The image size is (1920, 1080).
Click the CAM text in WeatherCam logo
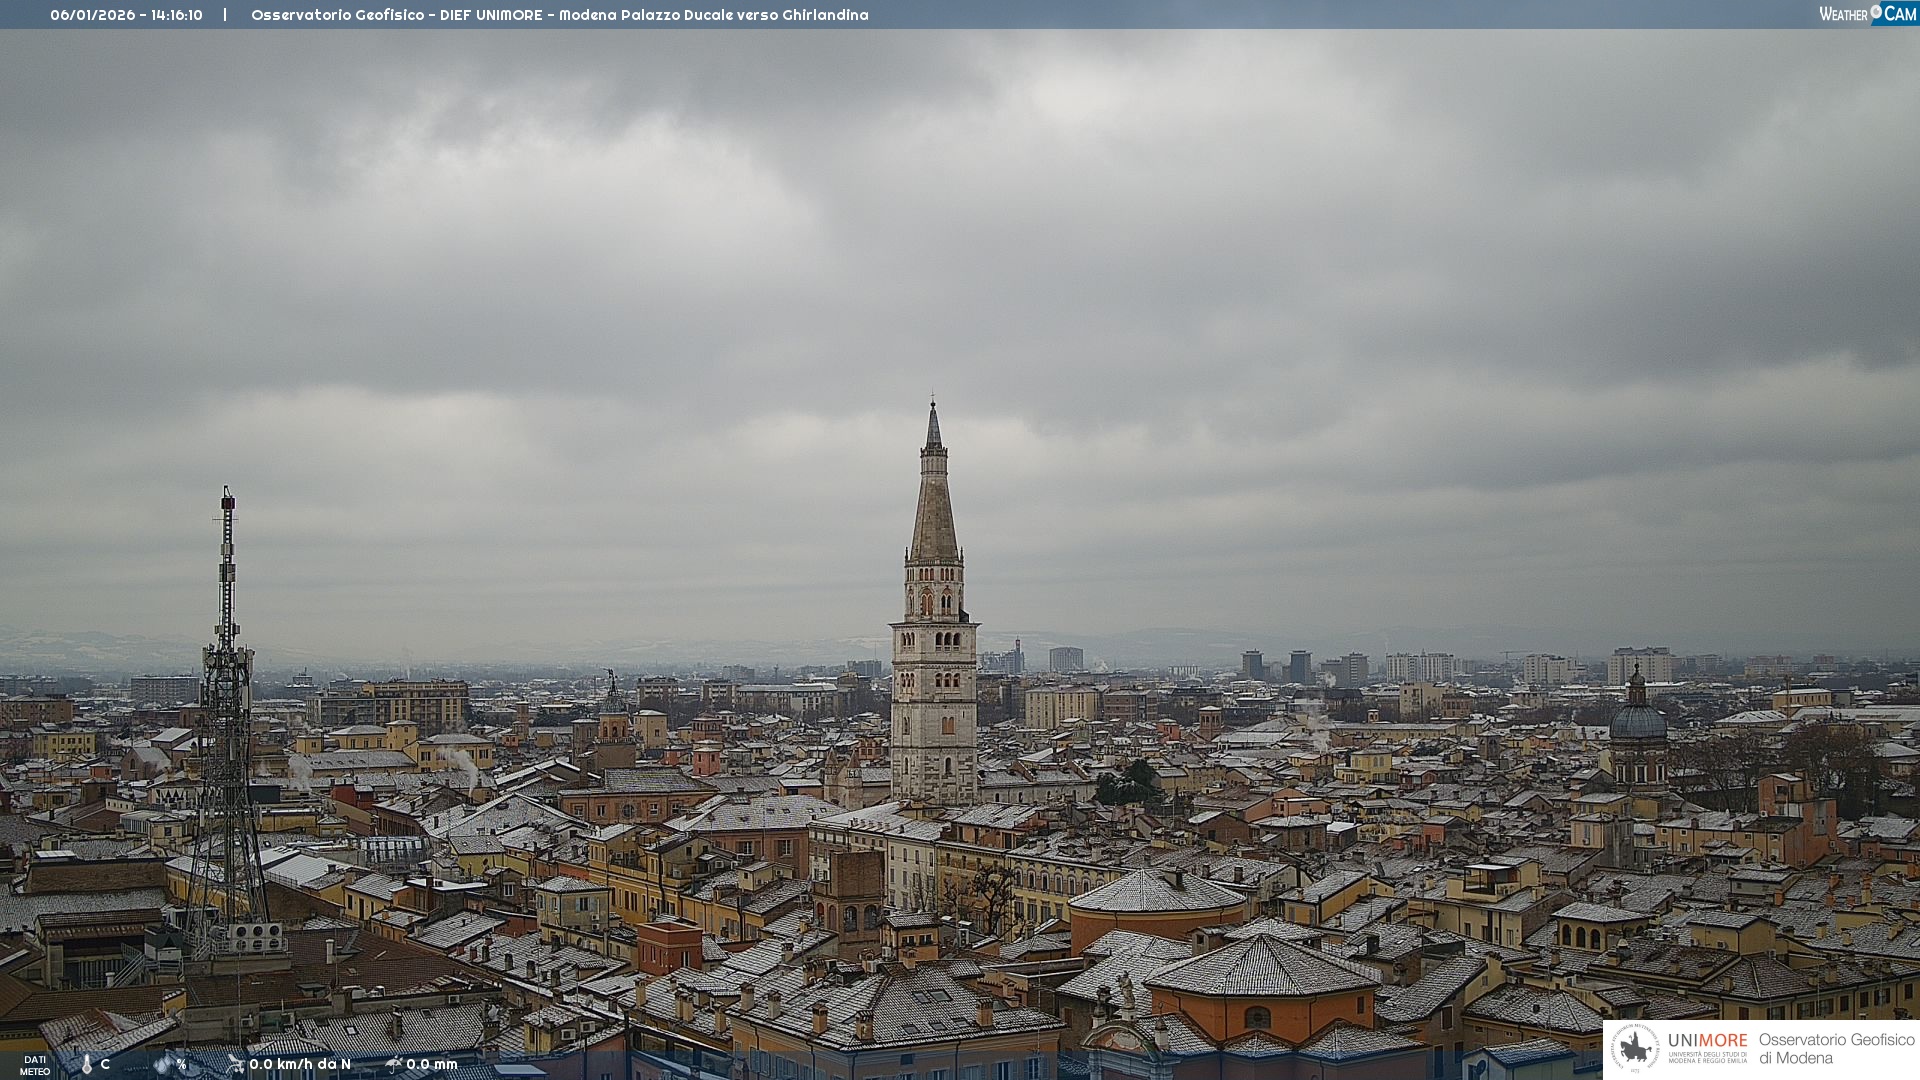tap(1900, 13)
